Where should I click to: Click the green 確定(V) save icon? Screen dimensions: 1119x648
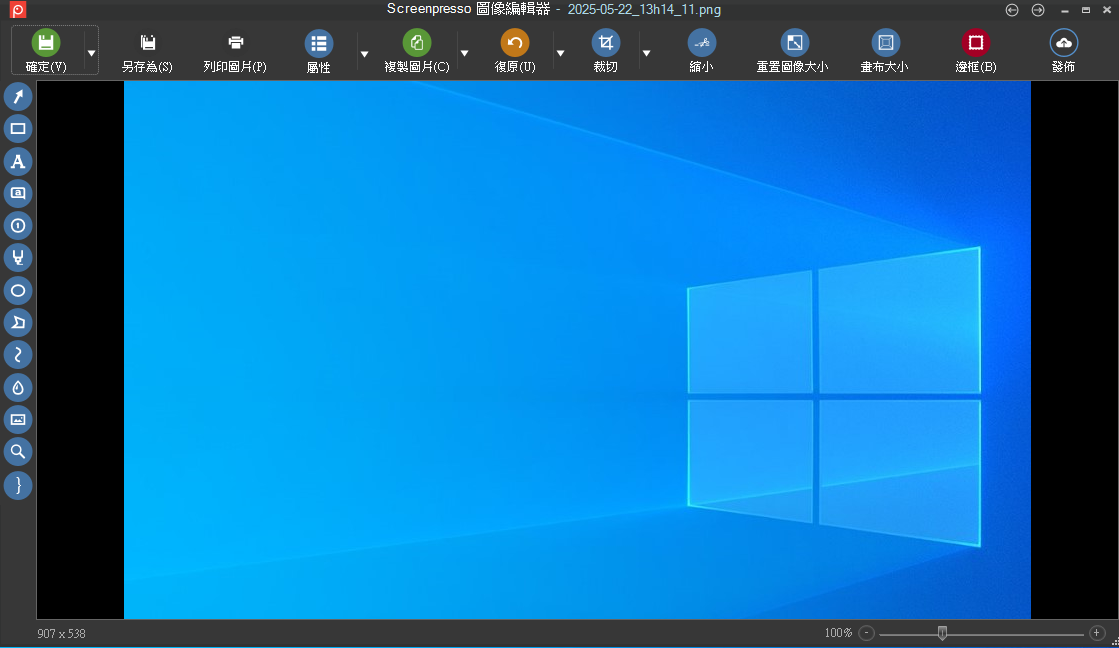pyautogui.click(x=46, y=43)
